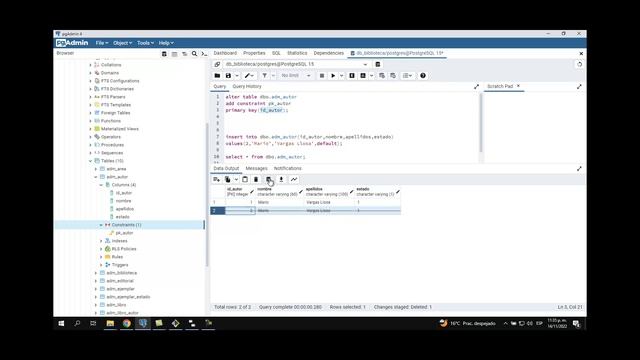The image size is (640, 360).
Task: Open the No limit rows dropdown
Action: [x=296, y=76]
